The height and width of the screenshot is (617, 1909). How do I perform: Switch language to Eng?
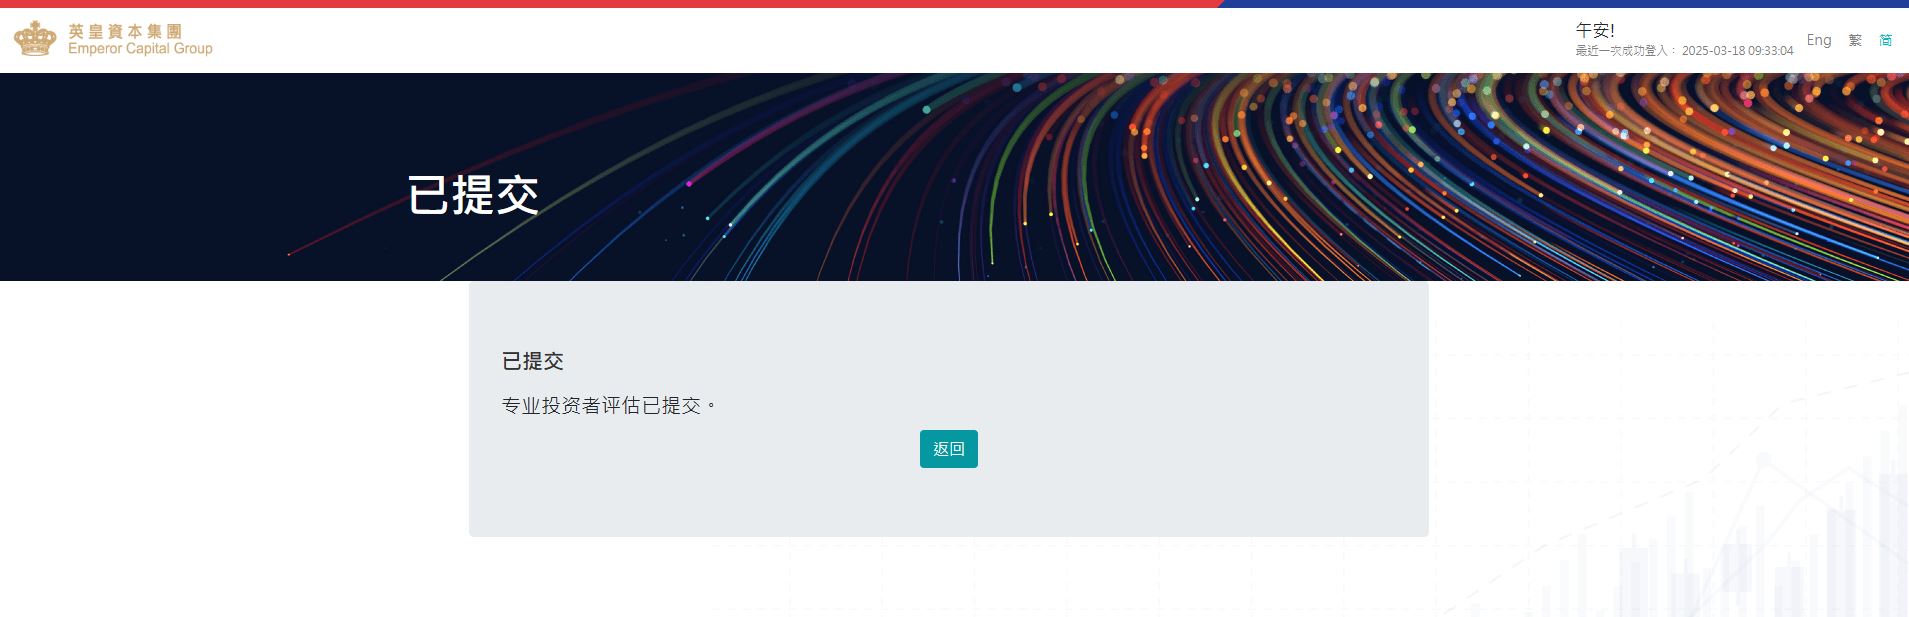tap(1819, 40)
